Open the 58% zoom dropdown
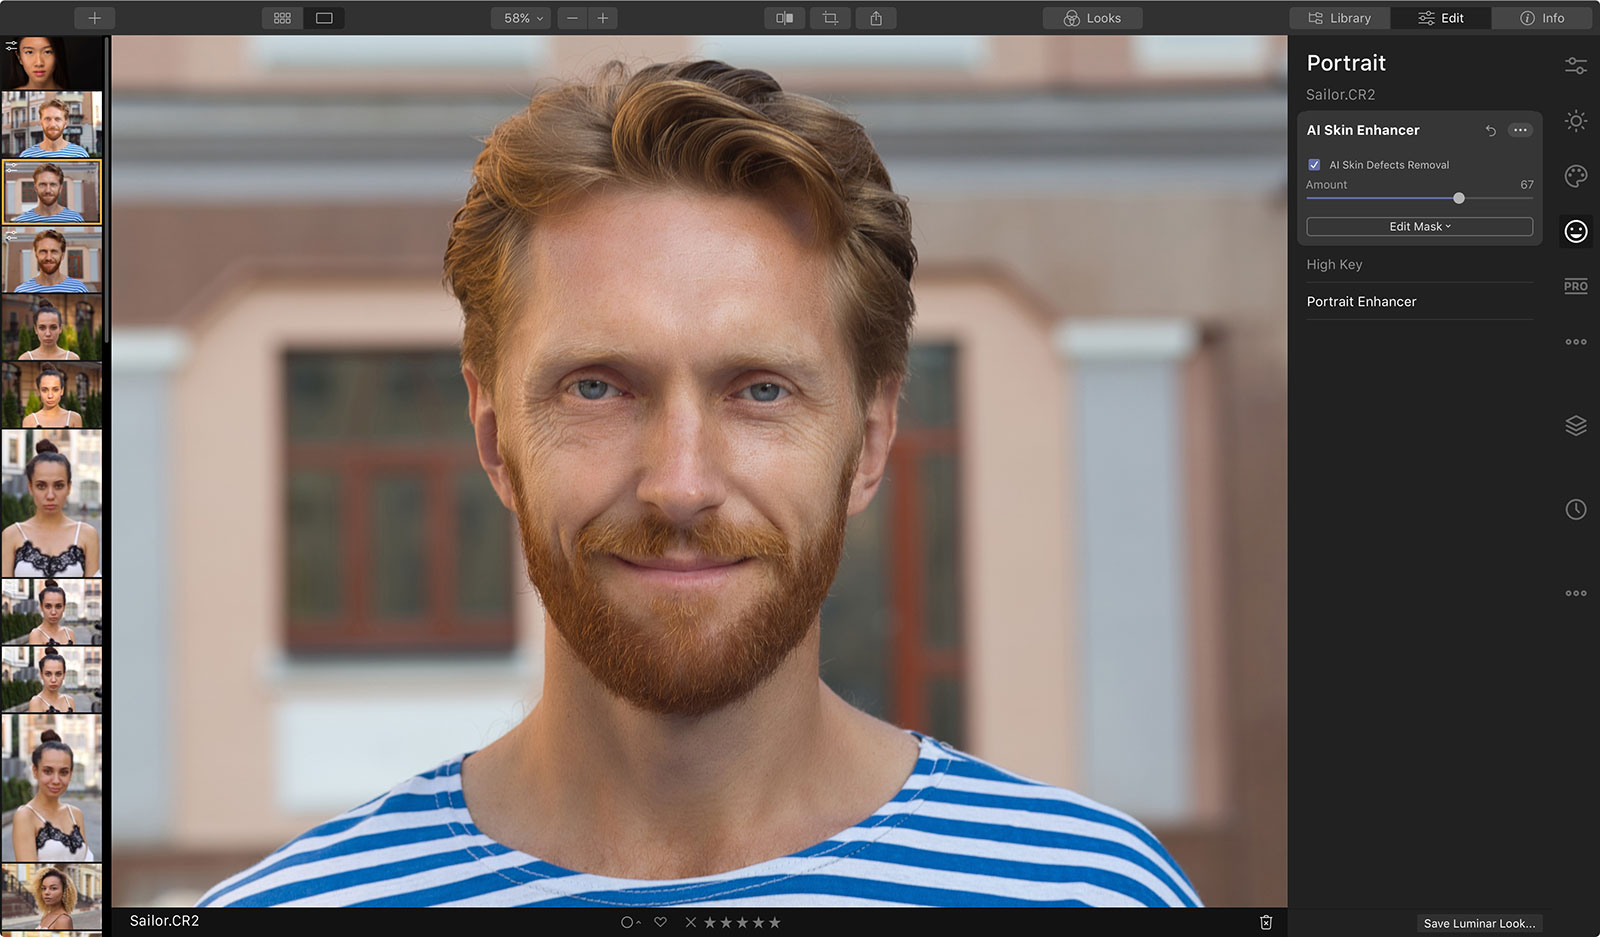1600x937 pixels. pyautogui.click(x=523, y=18)
